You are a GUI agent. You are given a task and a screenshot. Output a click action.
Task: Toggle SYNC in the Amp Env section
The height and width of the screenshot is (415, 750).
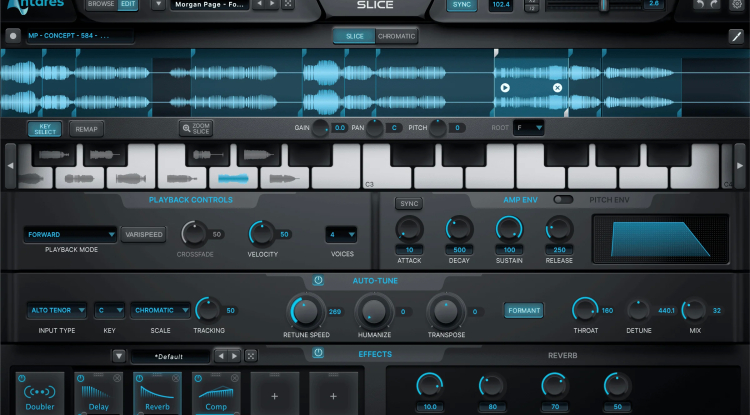point(409,204)
